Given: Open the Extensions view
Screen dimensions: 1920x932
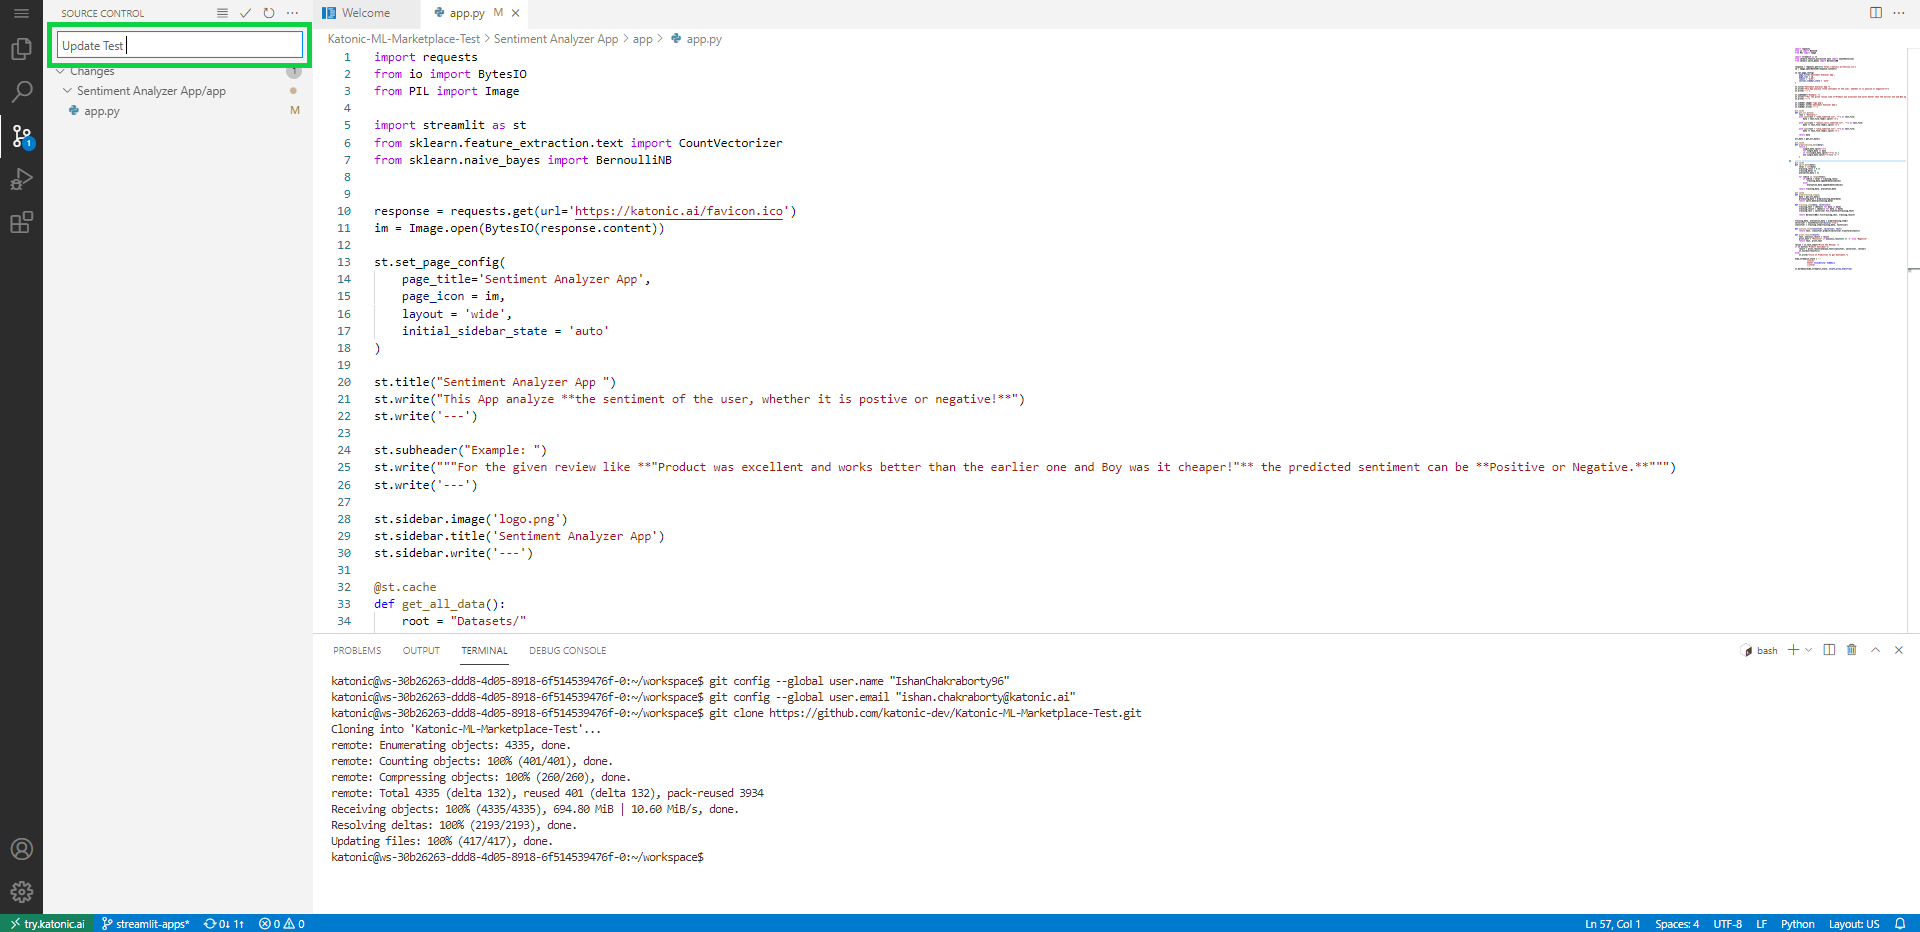Looking at the screenshot, I should 21,222.
